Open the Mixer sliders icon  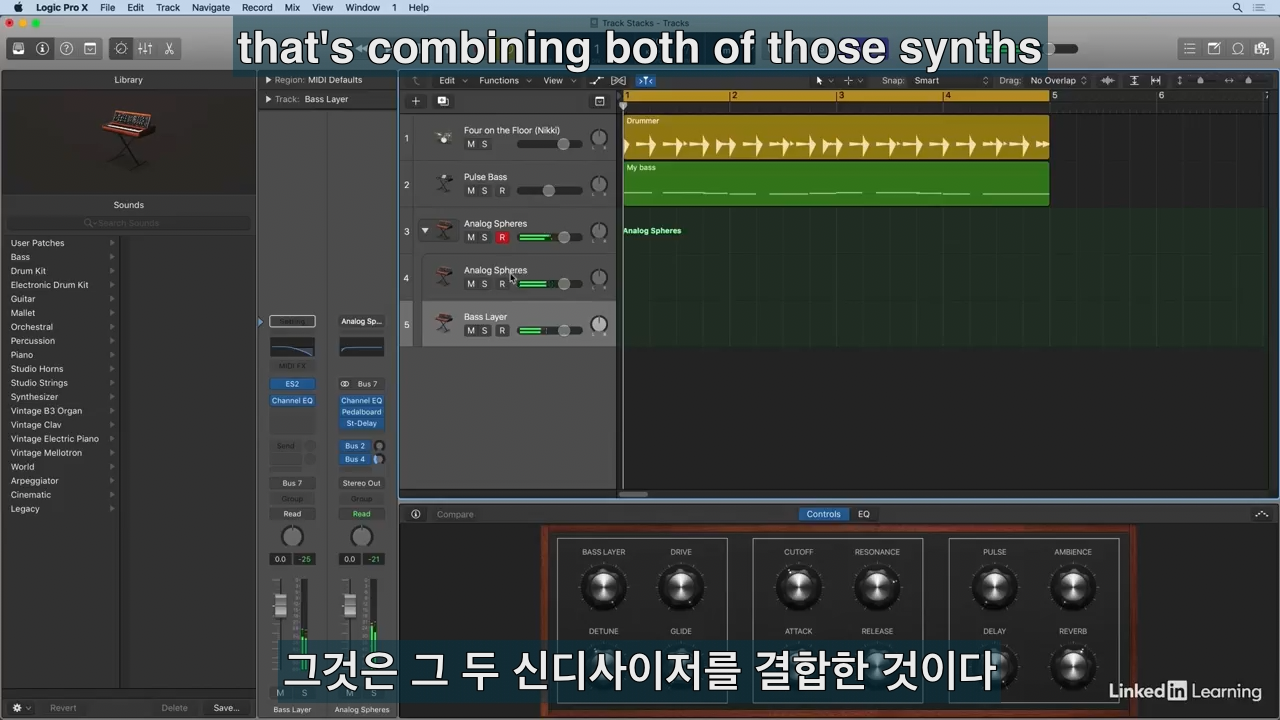145,48
